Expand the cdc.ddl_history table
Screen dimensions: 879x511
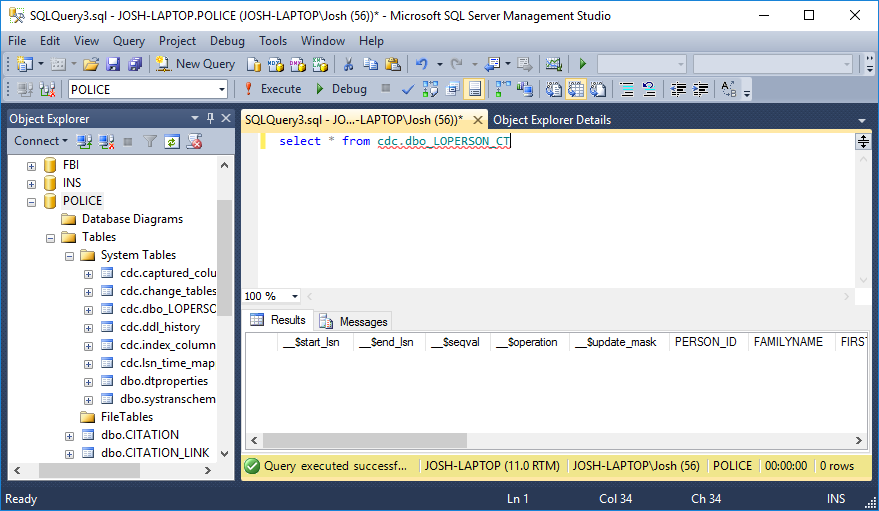pyautogui.click(x=89, y=328)
